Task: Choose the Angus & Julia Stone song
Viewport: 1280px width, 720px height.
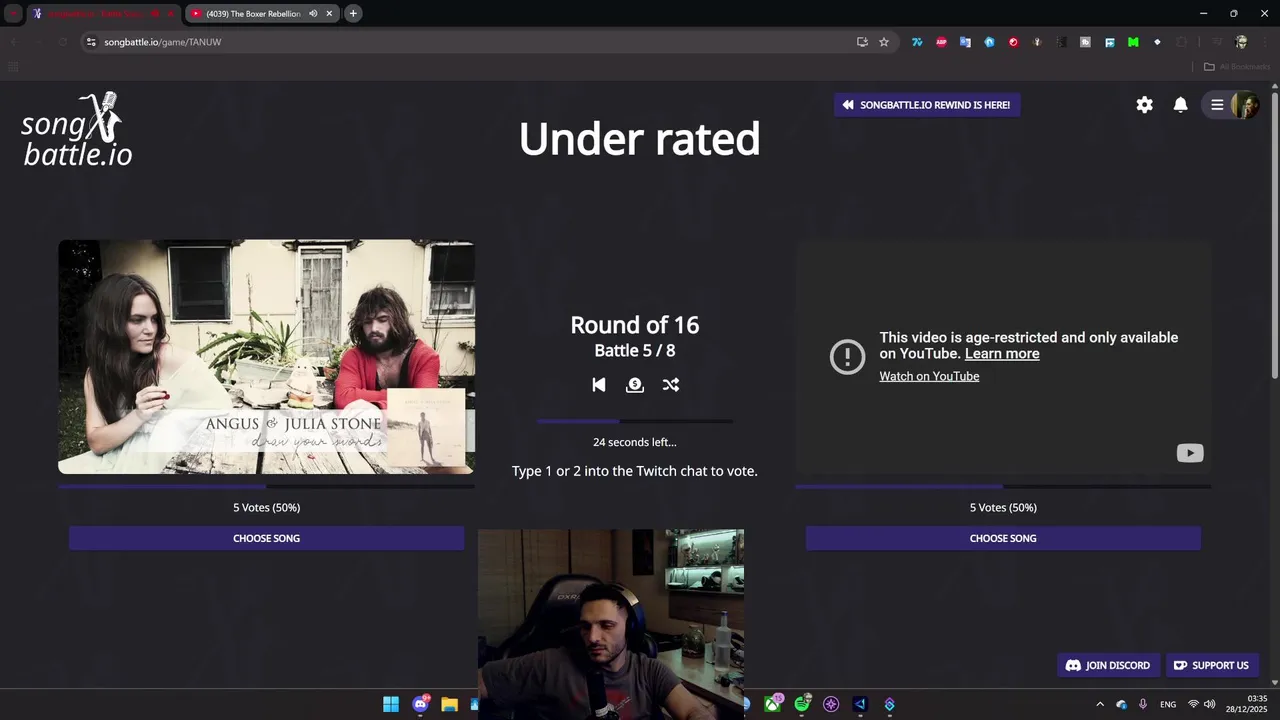Action: [x=266, y=538]
